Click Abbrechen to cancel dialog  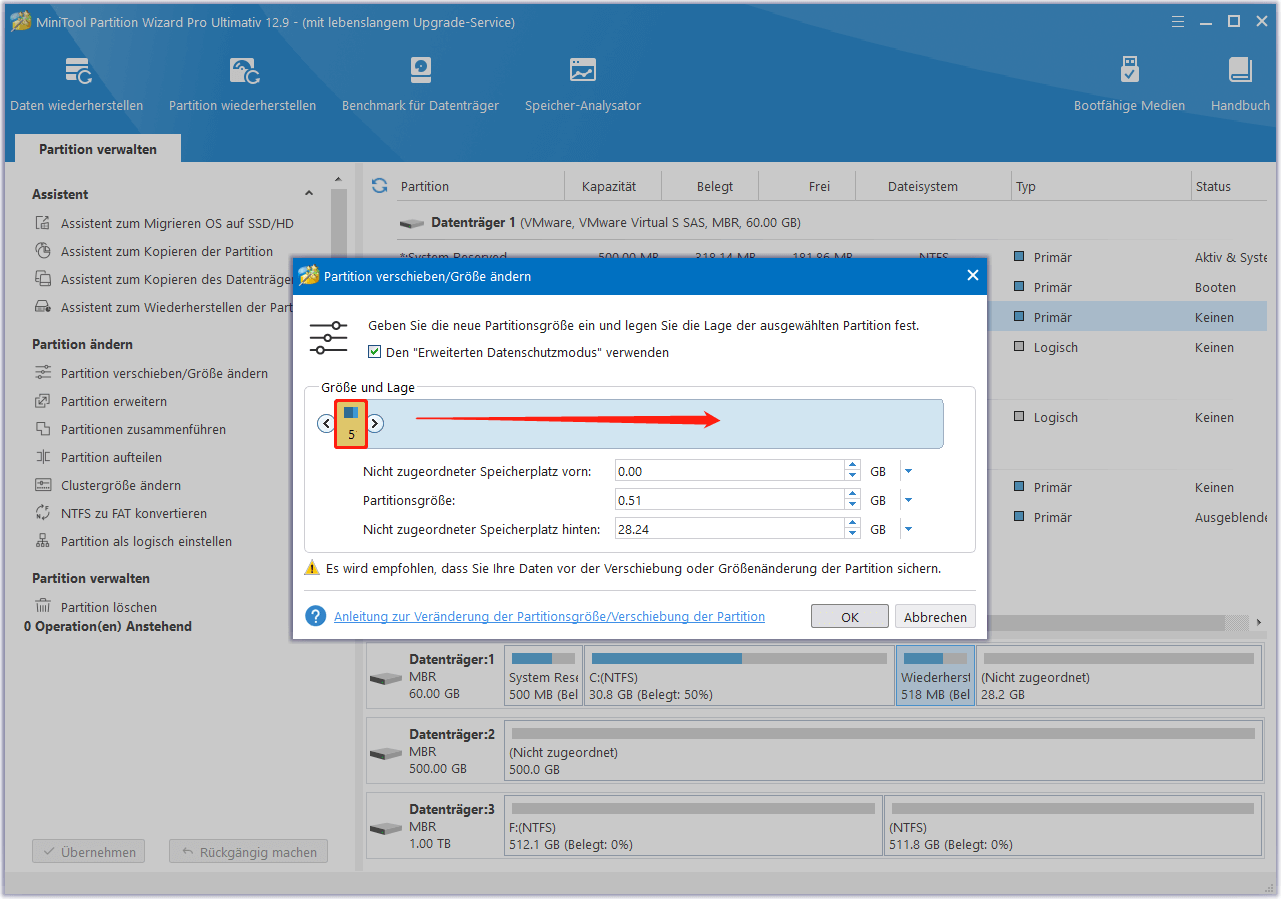click(935, 617)
